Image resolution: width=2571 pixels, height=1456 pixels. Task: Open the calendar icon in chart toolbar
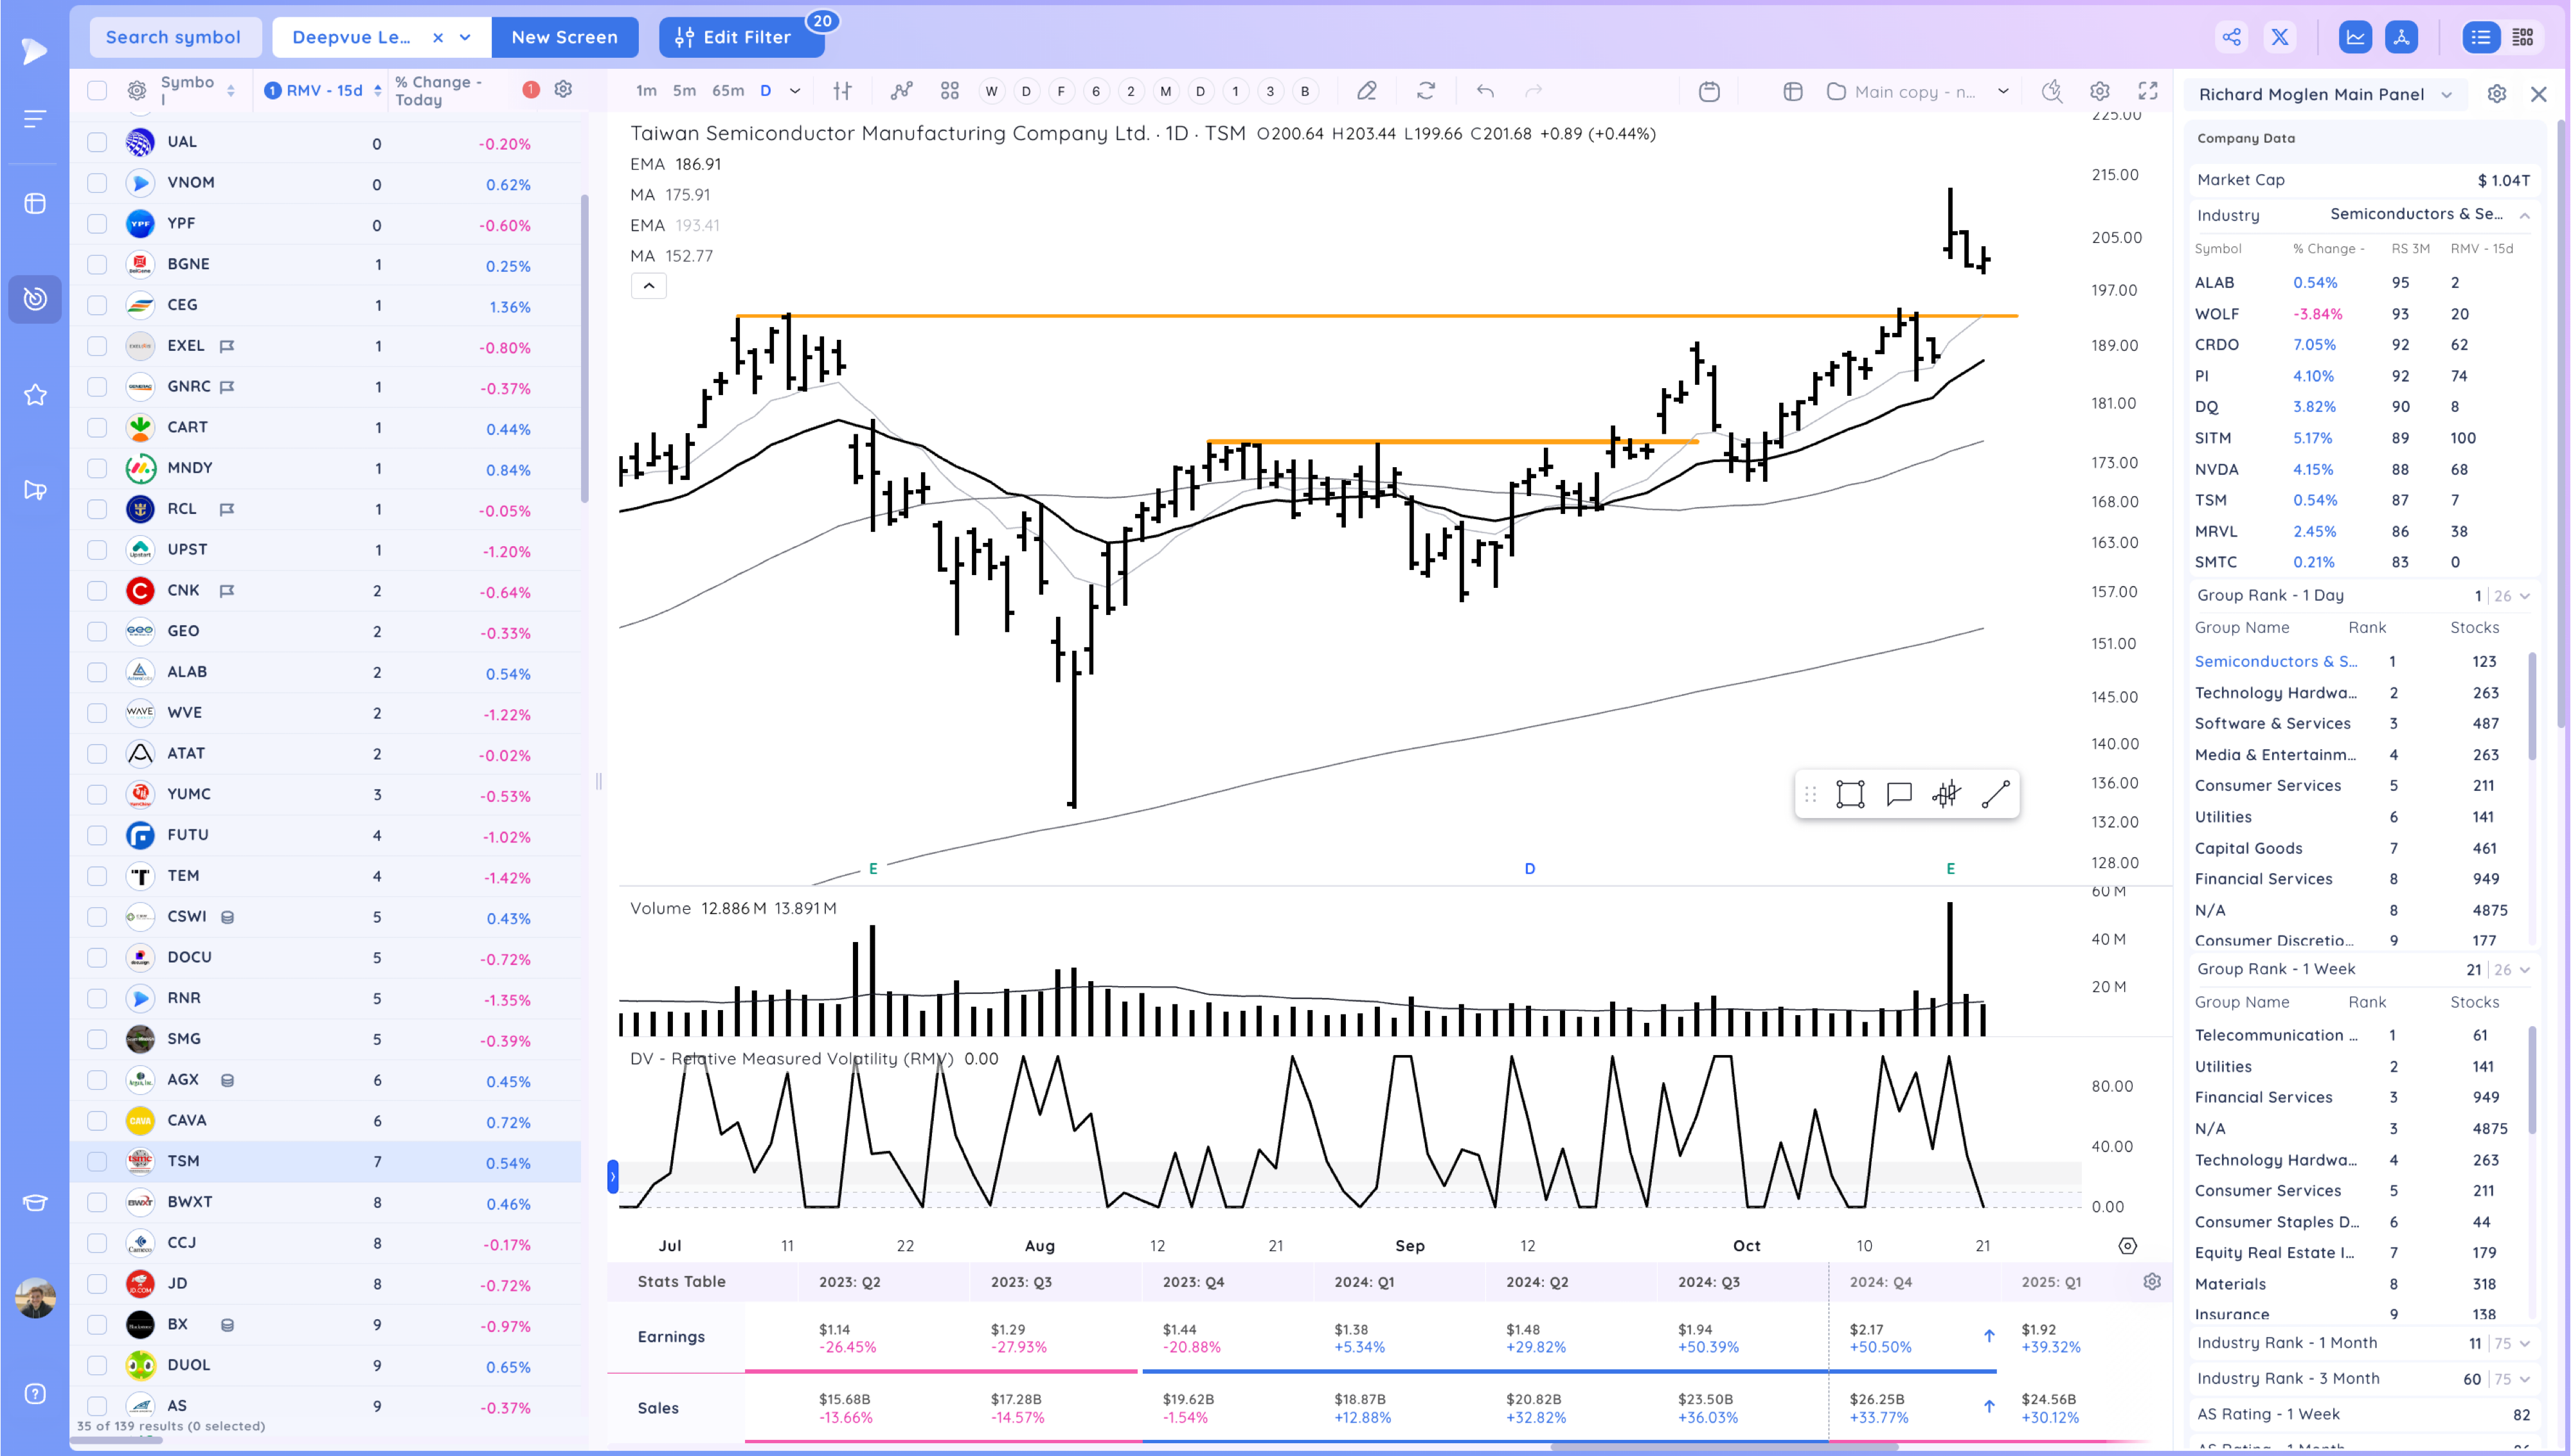coord(1709,91)
